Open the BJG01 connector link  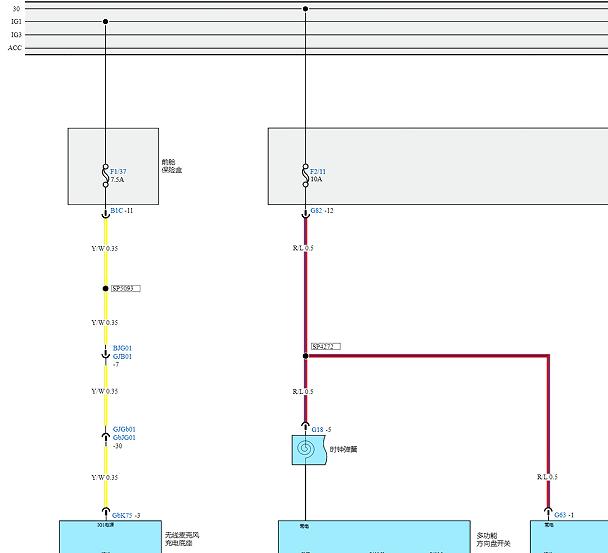point(122,348)
